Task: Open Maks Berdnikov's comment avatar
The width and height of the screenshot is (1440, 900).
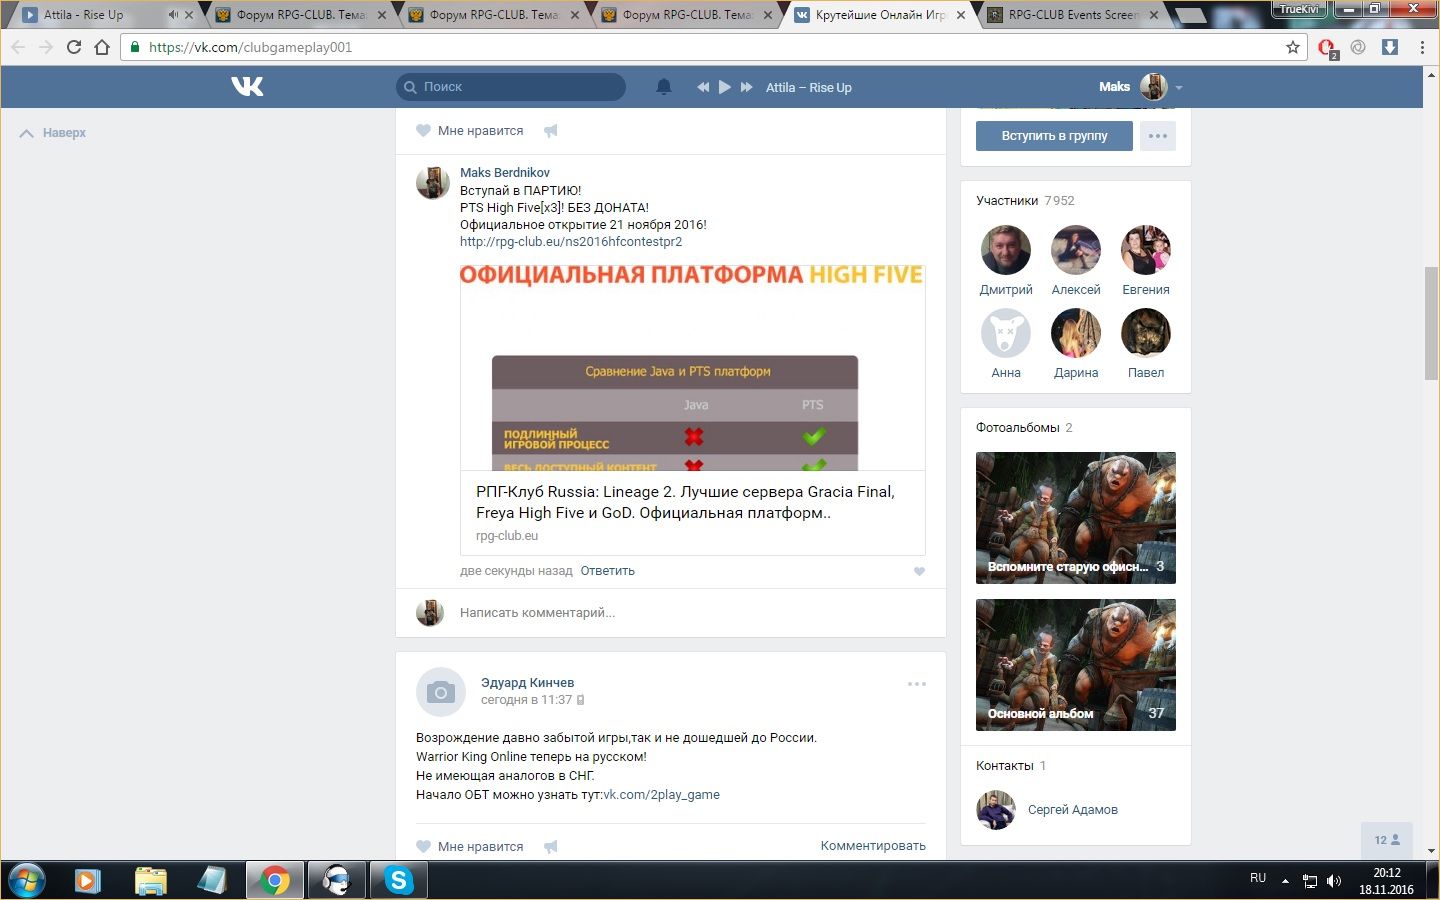Action: coord(433,183)
